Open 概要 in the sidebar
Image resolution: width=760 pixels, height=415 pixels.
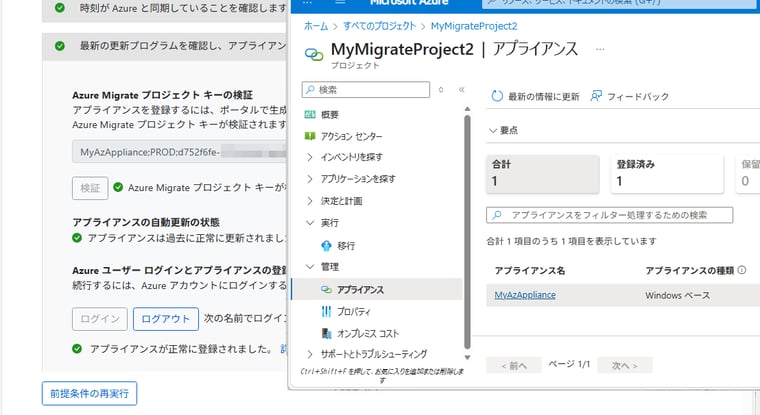tap(330, 114)
